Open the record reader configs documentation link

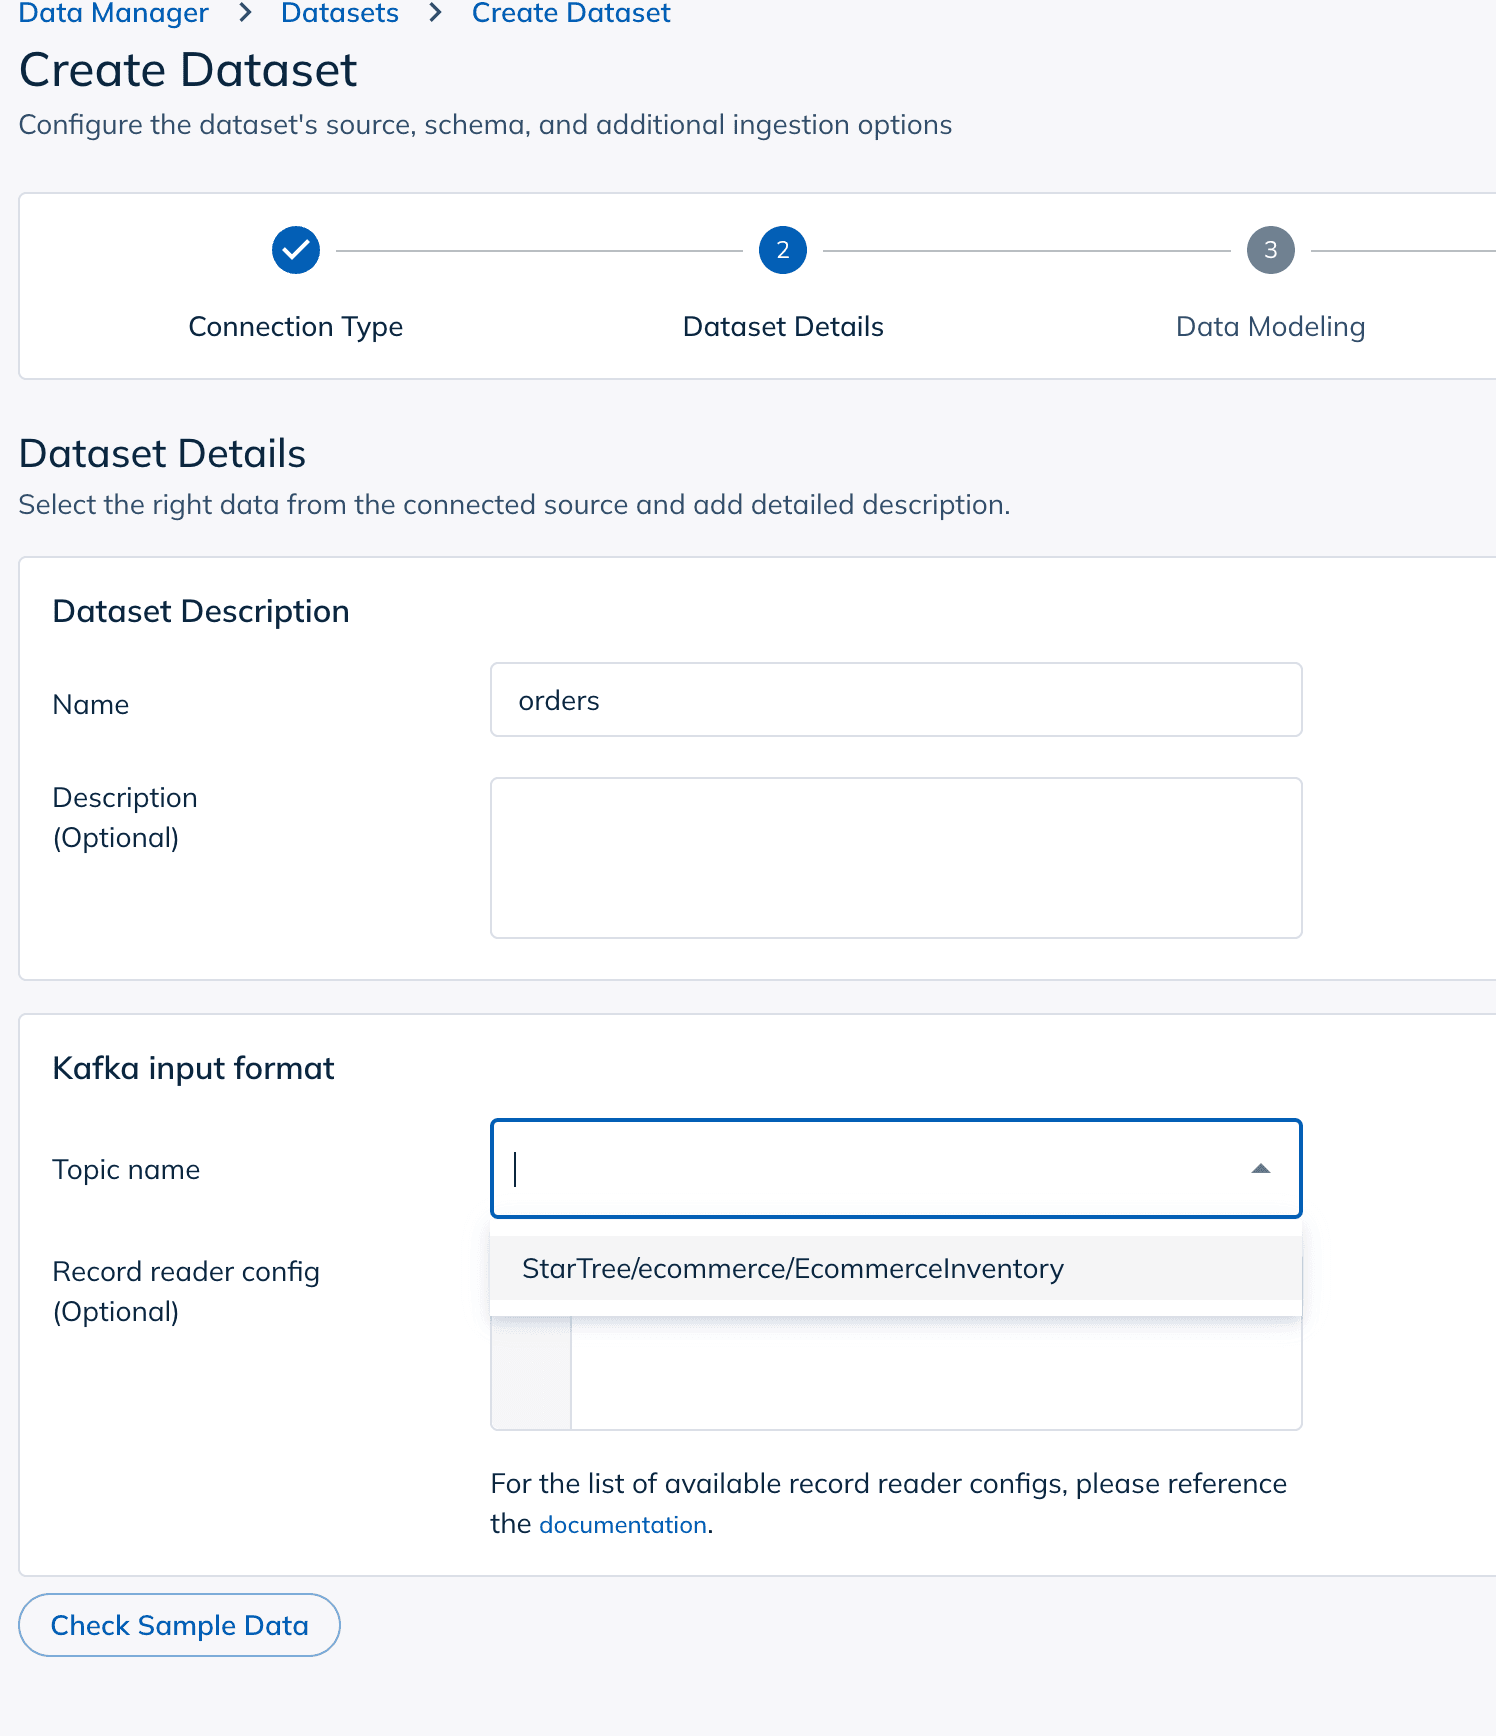tap(622, 1523)
